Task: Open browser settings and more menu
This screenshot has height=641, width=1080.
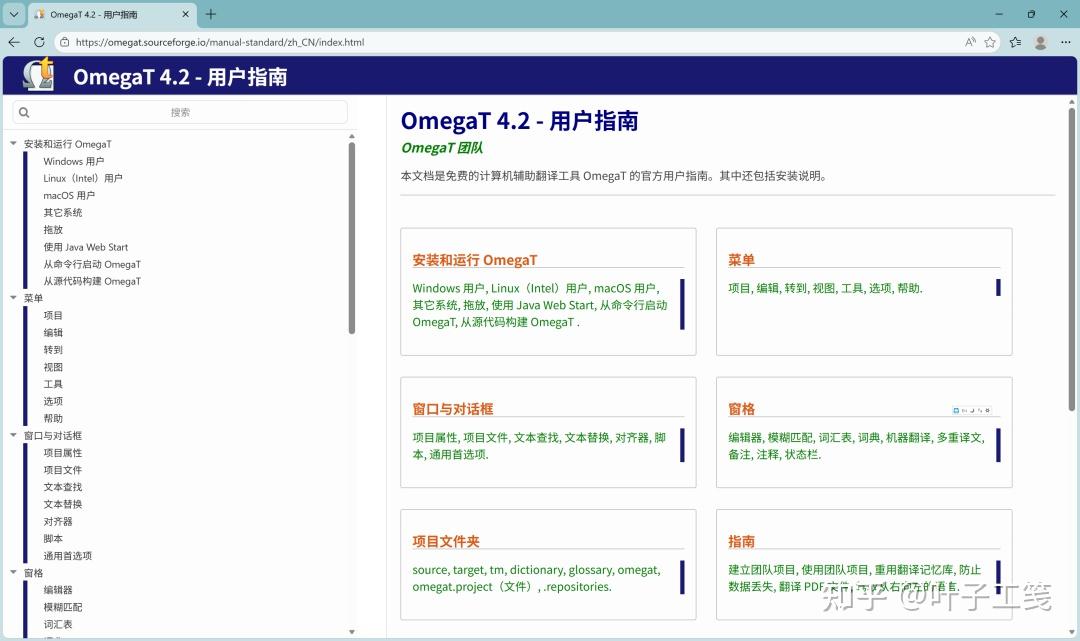Action: [x=1066, y=42]
